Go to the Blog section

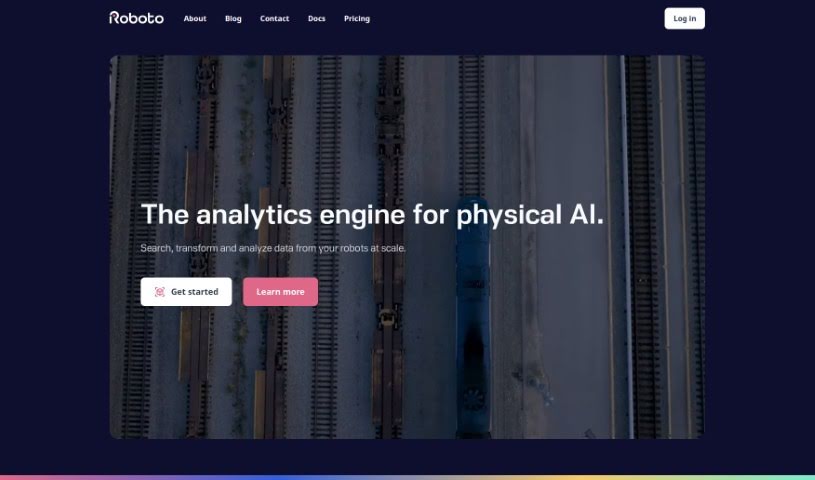[x=233, y=19]
